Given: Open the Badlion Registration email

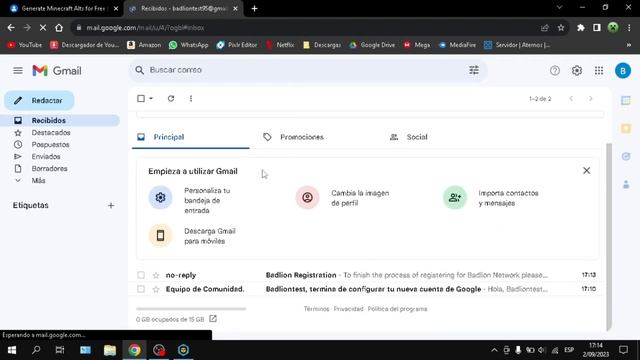Looking at the screenshot, I should coord(367,275).
